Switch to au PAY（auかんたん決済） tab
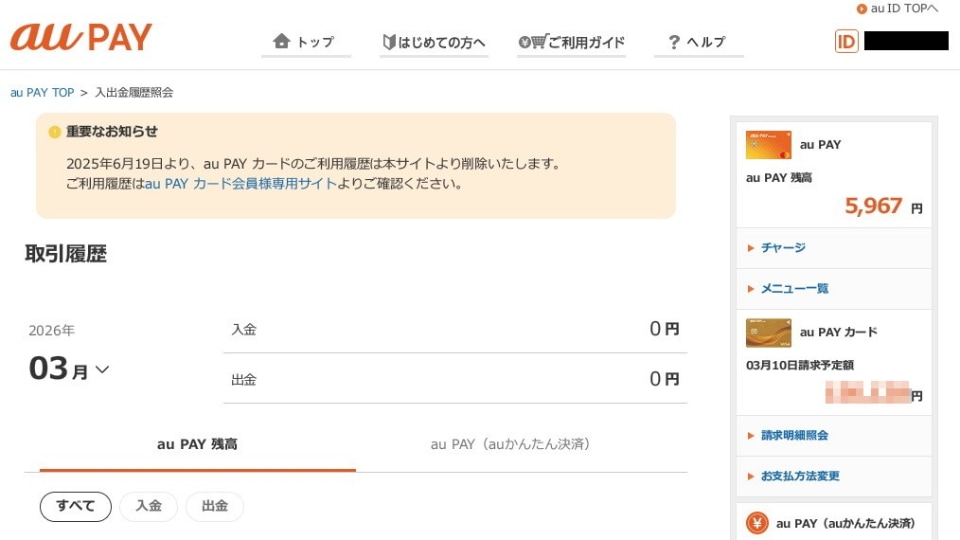Screen dimensions: 960x540 pyautogui.click(x=510, y=444)
